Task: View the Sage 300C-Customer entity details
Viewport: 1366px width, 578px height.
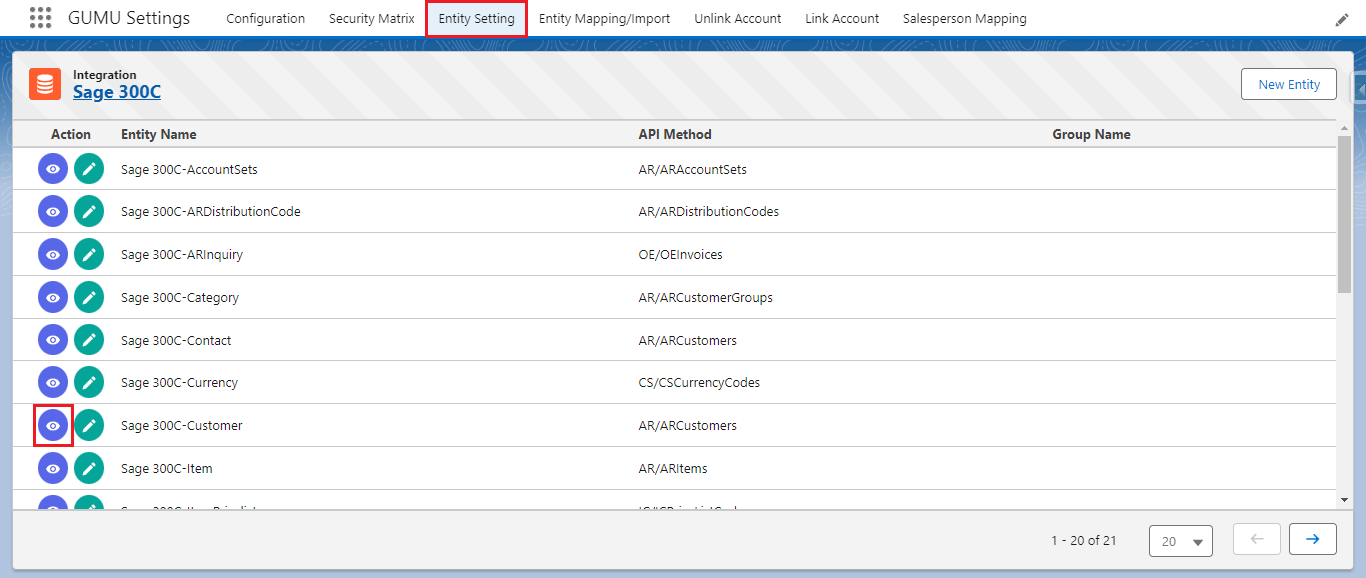Action: [x=53, y=425]
